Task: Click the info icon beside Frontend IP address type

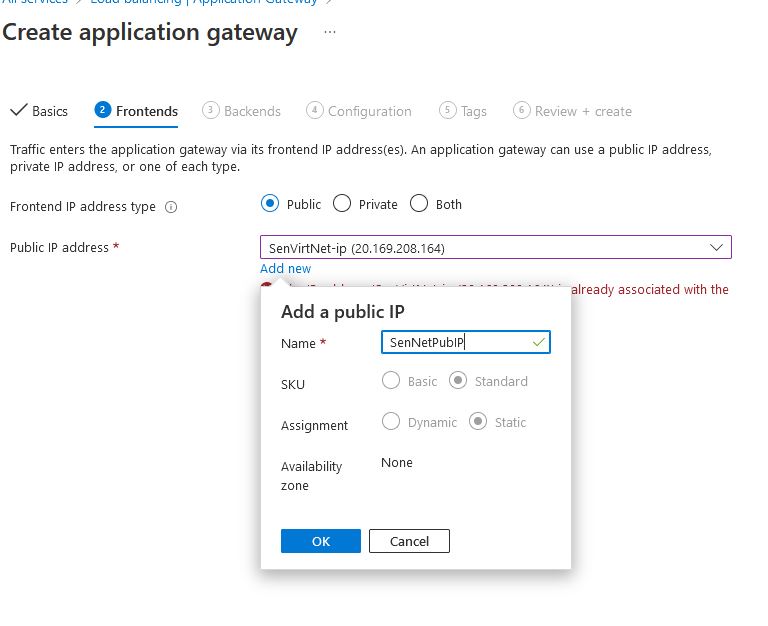Action: [171, 208]
